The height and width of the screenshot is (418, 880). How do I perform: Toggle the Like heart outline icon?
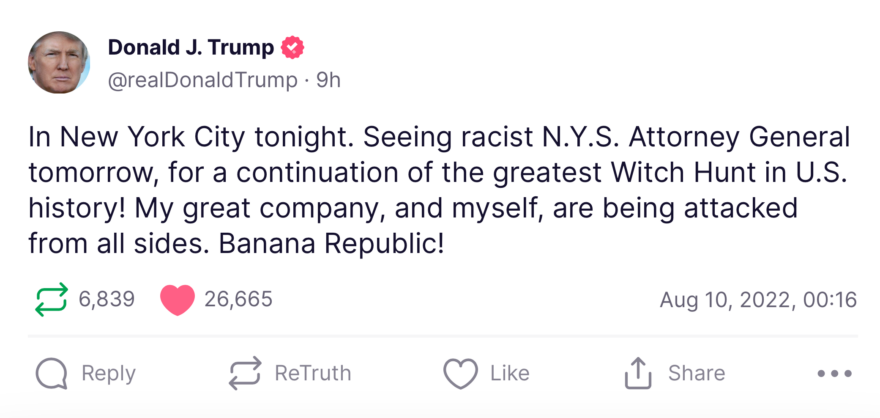pyautogui.click(x=460, y=374)
